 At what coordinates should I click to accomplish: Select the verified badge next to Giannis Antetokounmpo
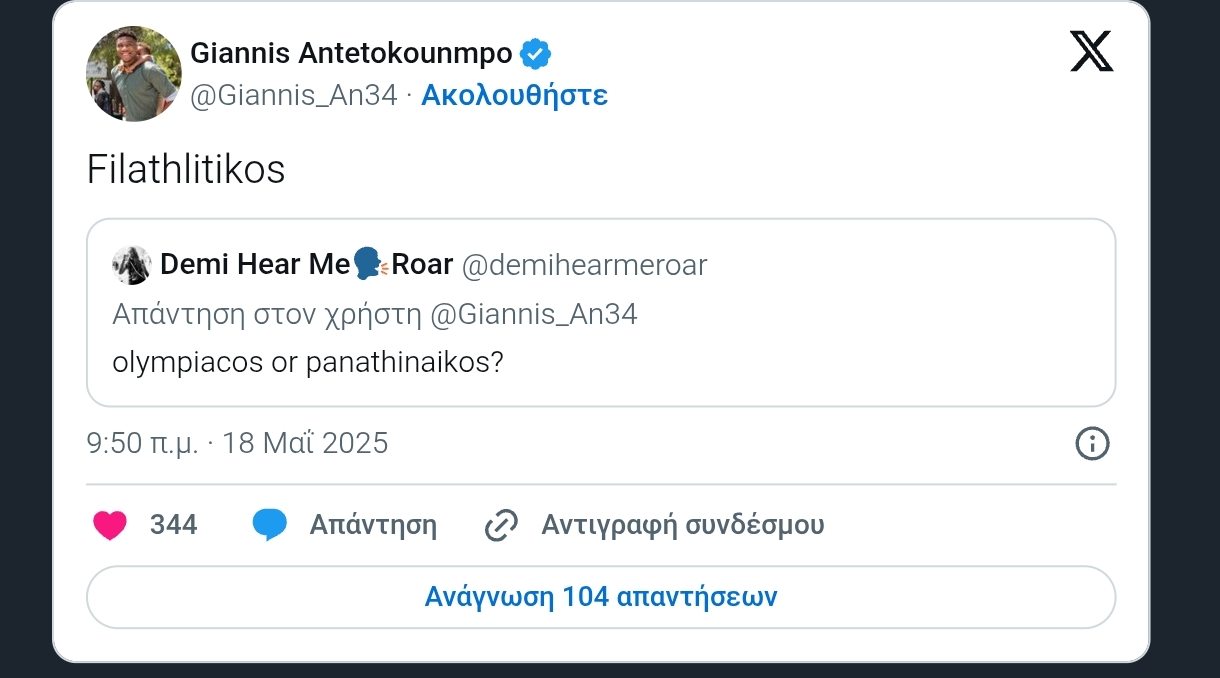tap(536, 53)
